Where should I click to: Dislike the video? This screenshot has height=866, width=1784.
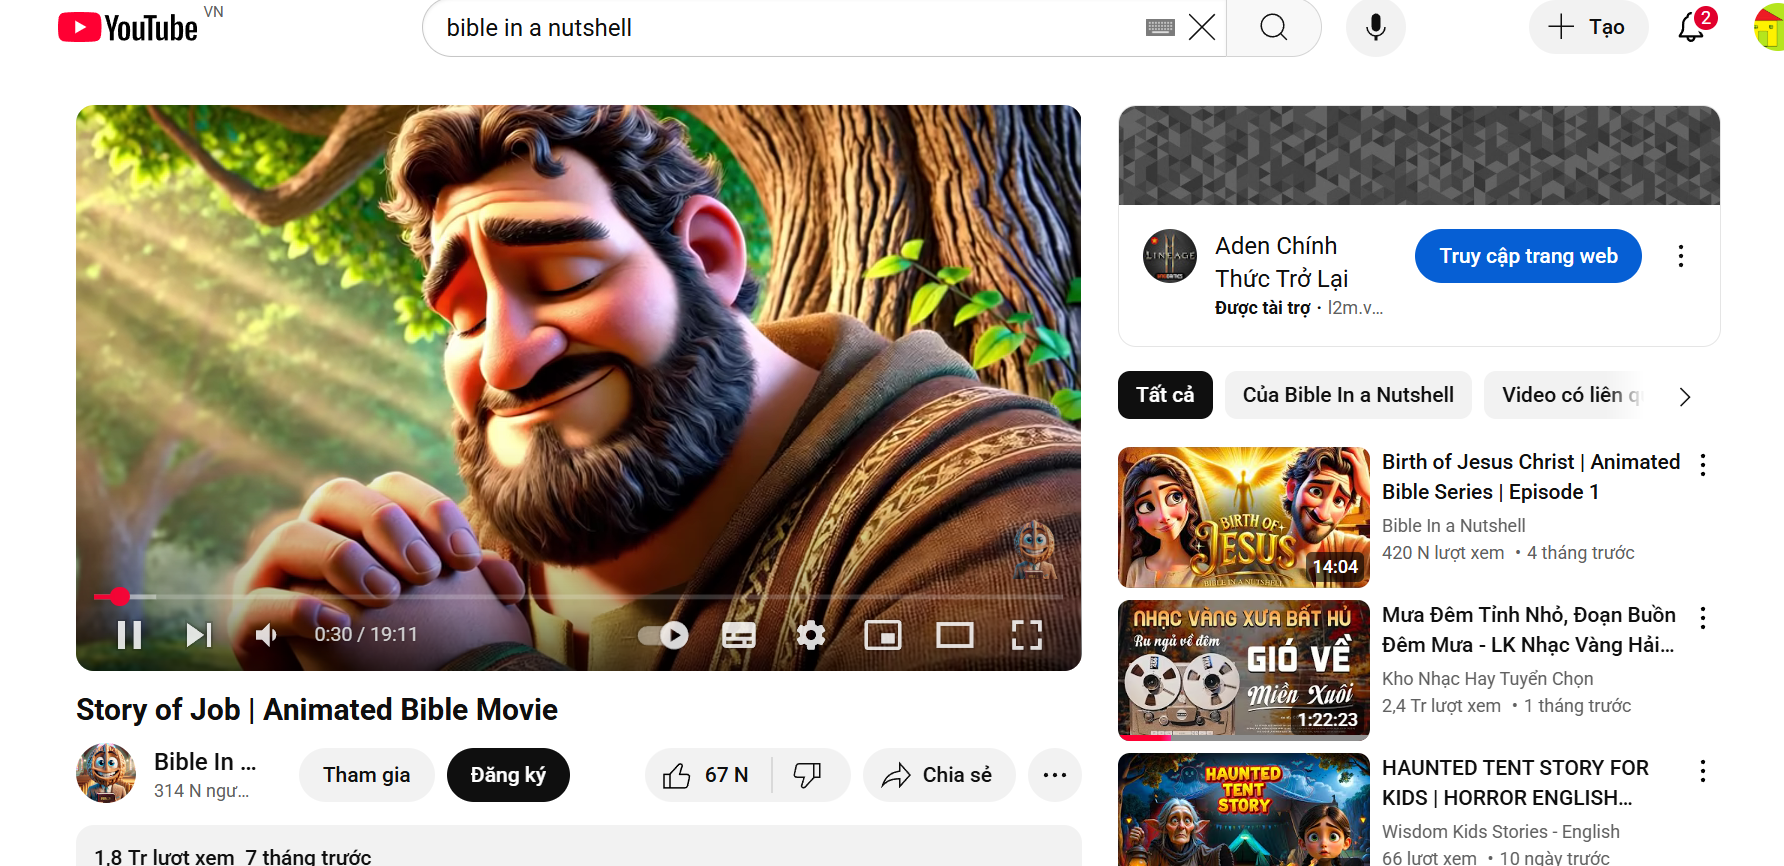[808, 775]
